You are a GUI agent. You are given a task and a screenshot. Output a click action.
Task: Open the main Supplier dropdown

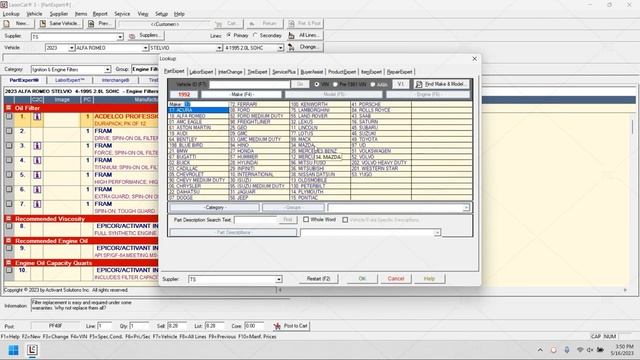click(120, 37)
